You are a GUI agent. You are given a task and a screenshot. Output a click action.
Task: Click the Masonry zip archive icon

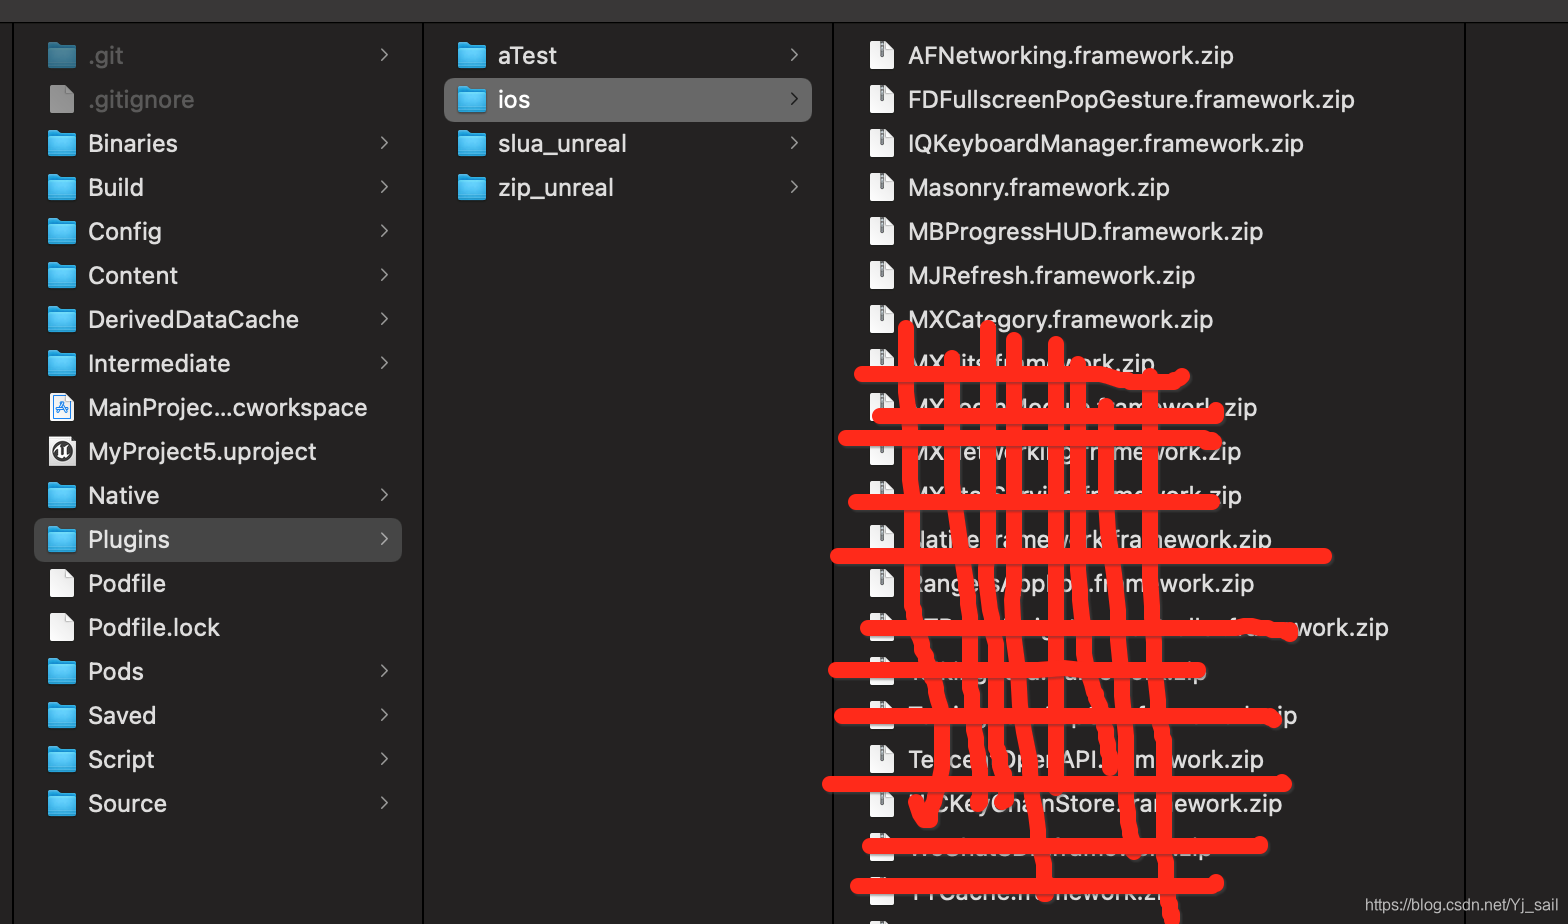(882, 187)
